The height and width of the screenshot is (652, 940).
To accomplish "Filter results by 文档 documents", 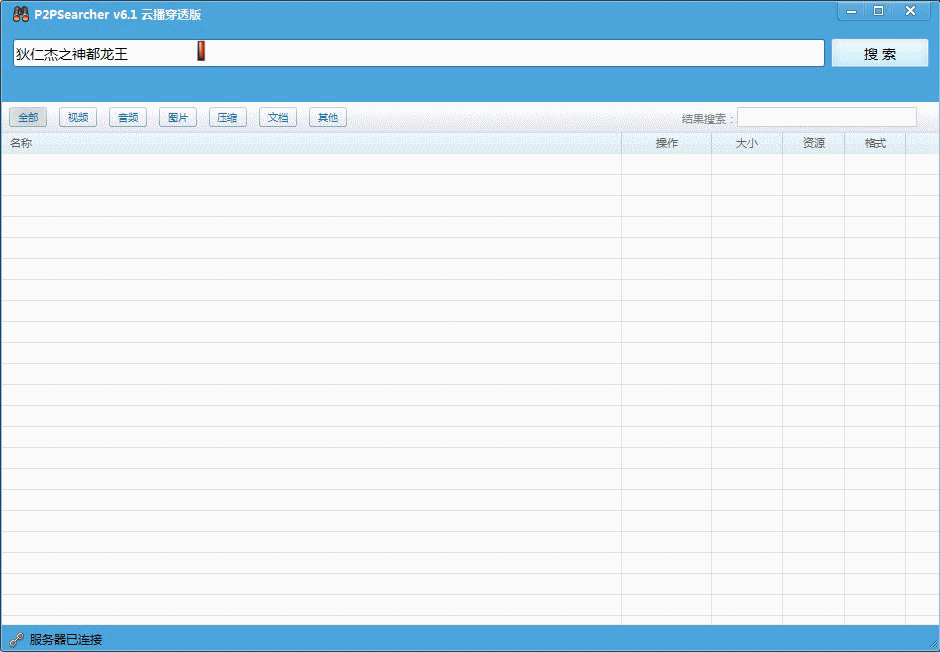I will (x=278, y=118).
